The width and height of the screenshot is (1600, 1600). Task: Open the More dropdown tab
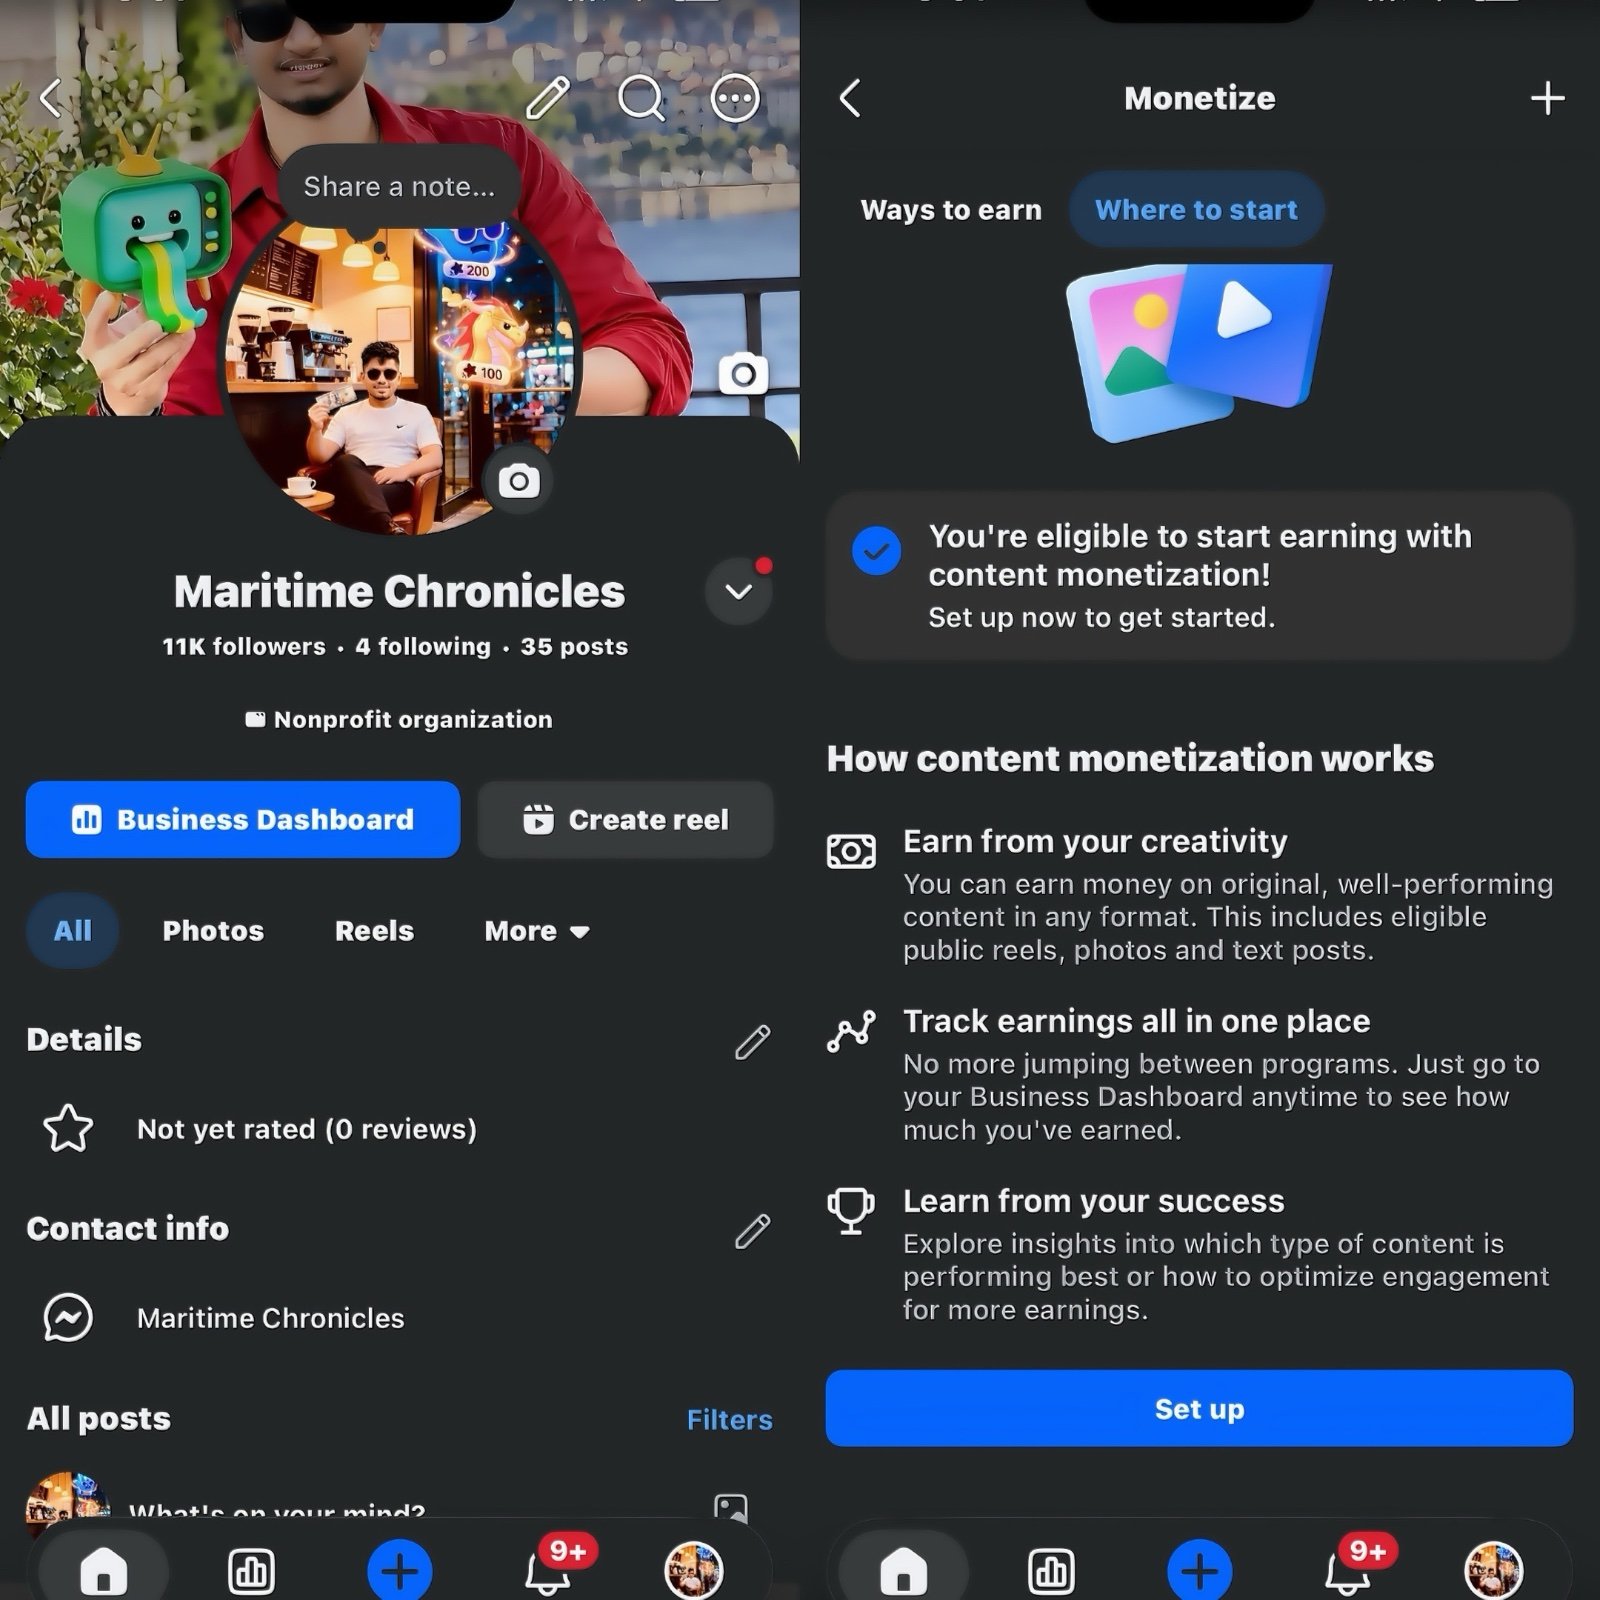537,931
